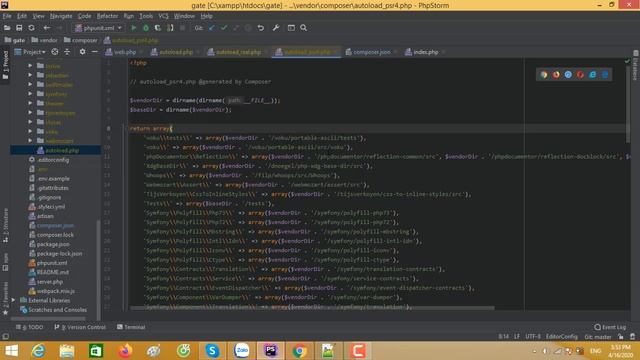
Task: Run the phpunit.xml configuration
Action: click(x=133, y=28)
